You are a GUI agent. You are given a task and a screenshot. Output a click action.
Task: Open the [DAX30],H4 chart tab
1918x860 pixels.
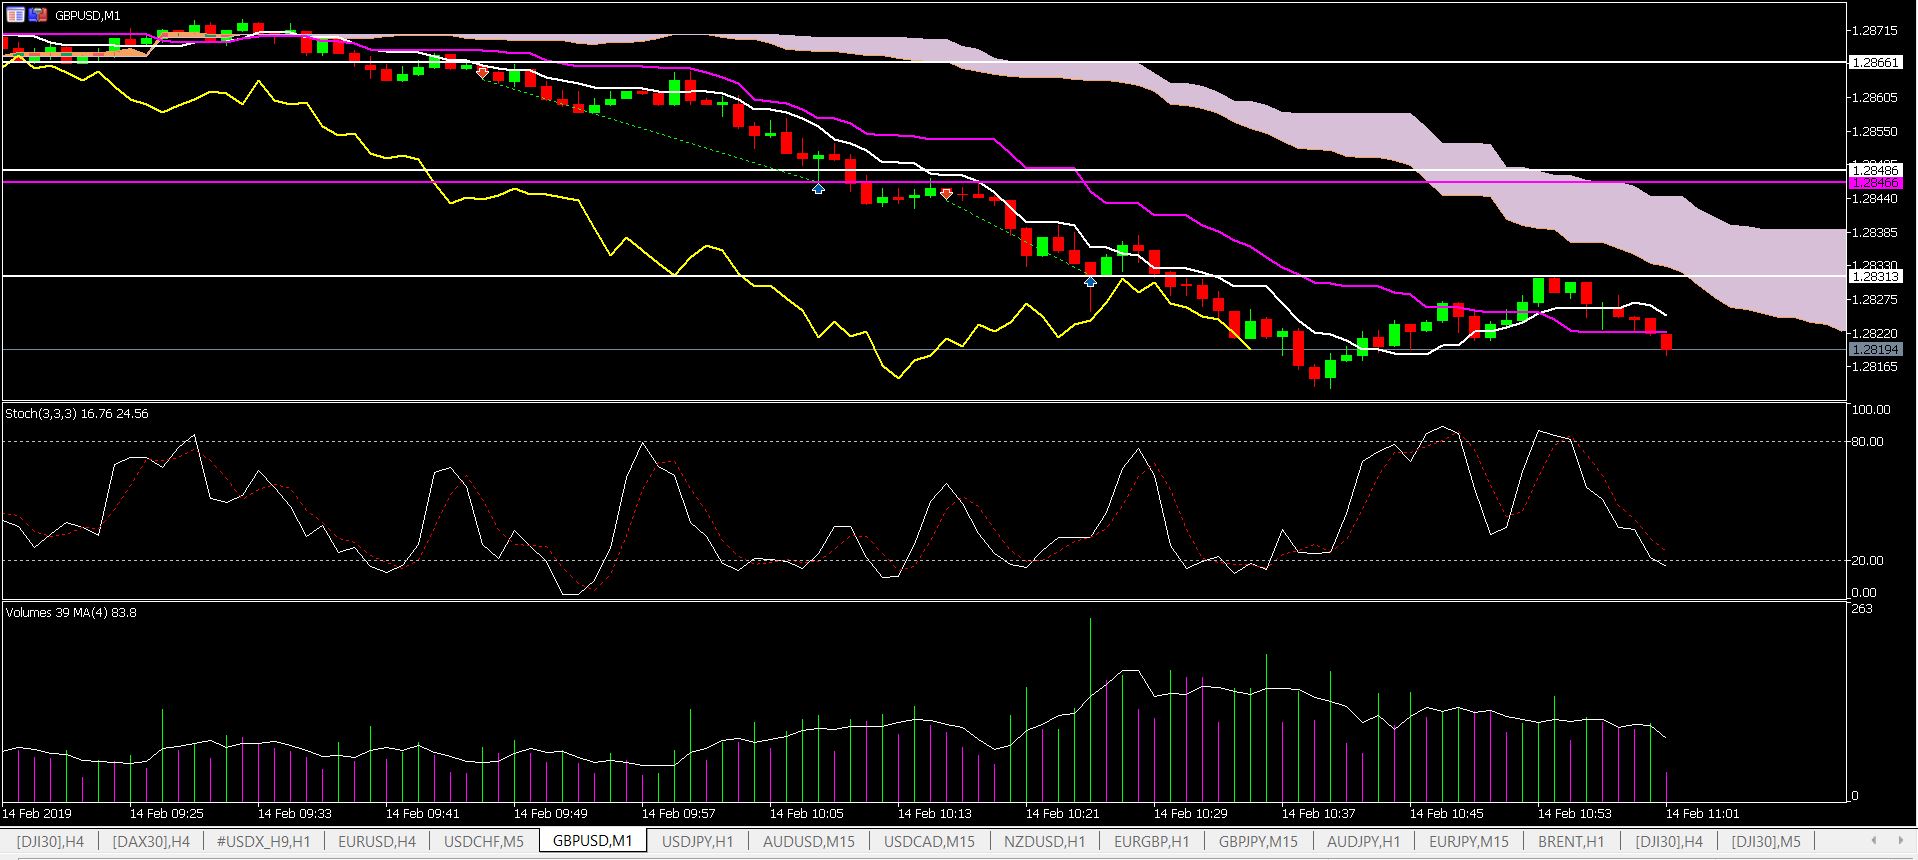pos(151,841)
